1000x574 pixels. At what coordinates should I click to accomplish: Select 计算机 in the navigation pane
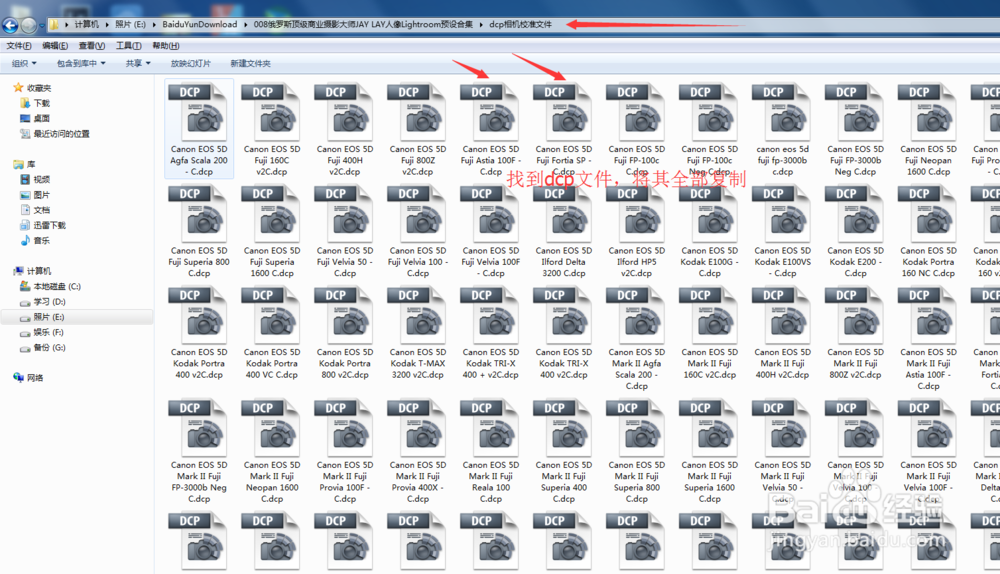38,272
